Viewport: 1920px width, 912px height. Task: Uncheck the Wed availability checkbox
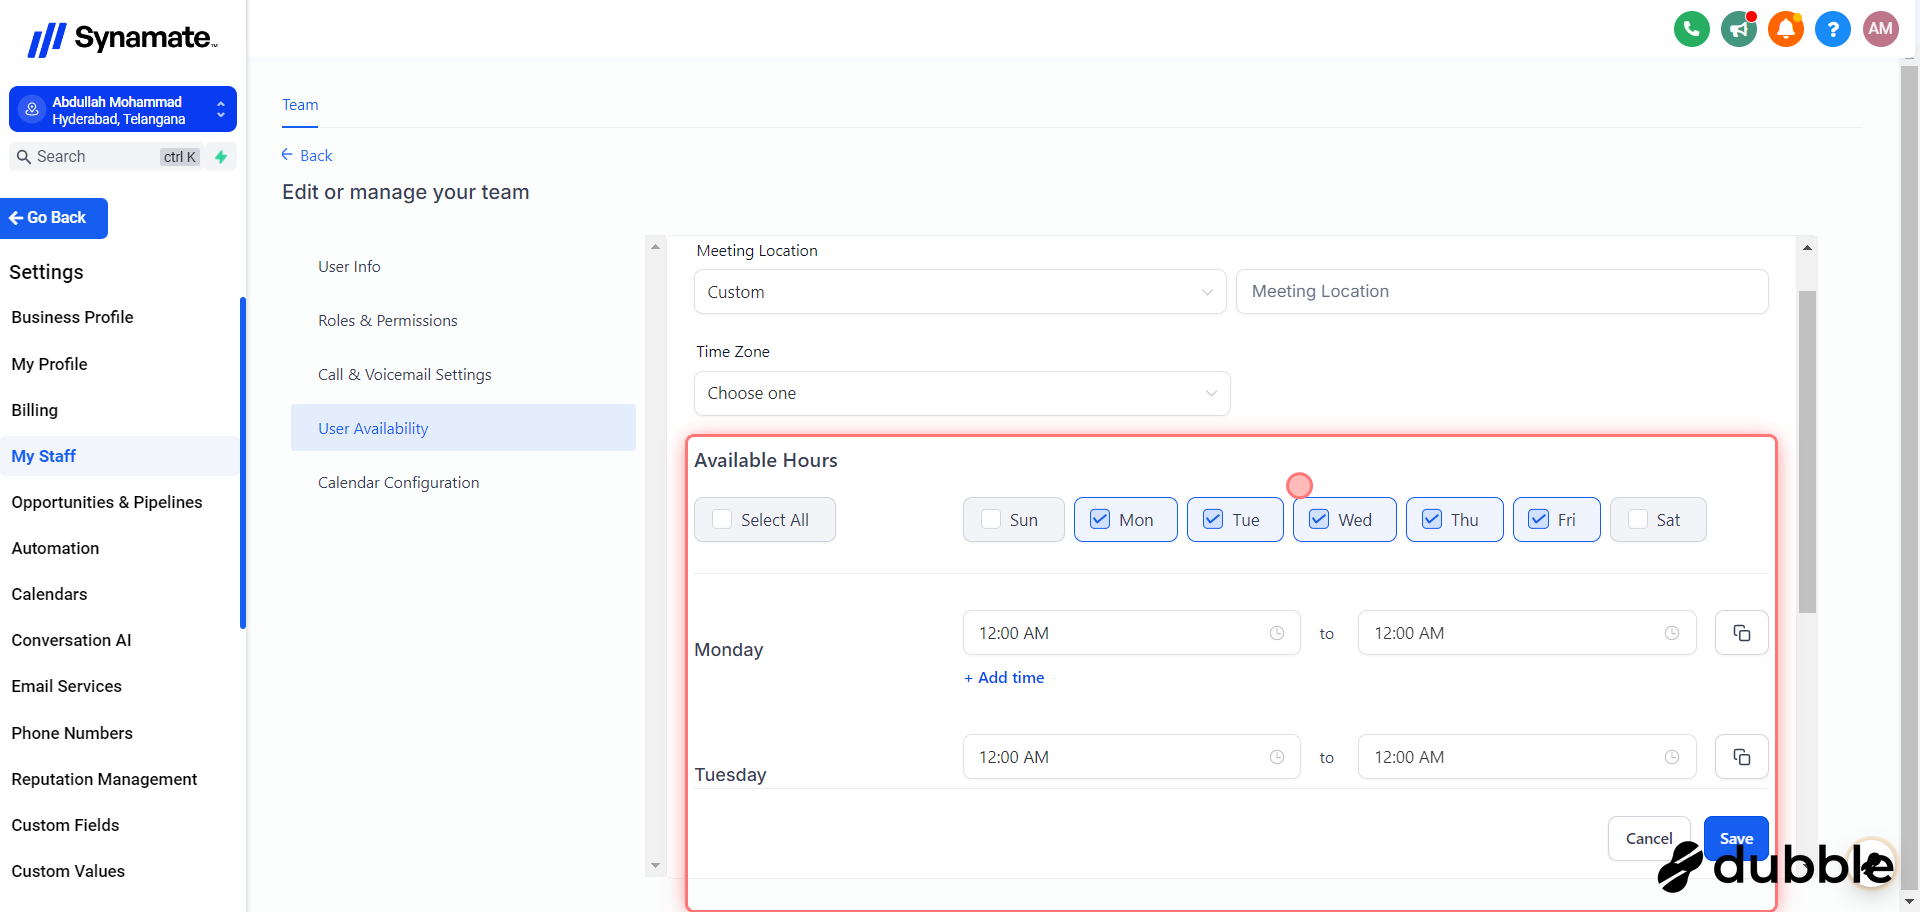(x=1319, y=520)
